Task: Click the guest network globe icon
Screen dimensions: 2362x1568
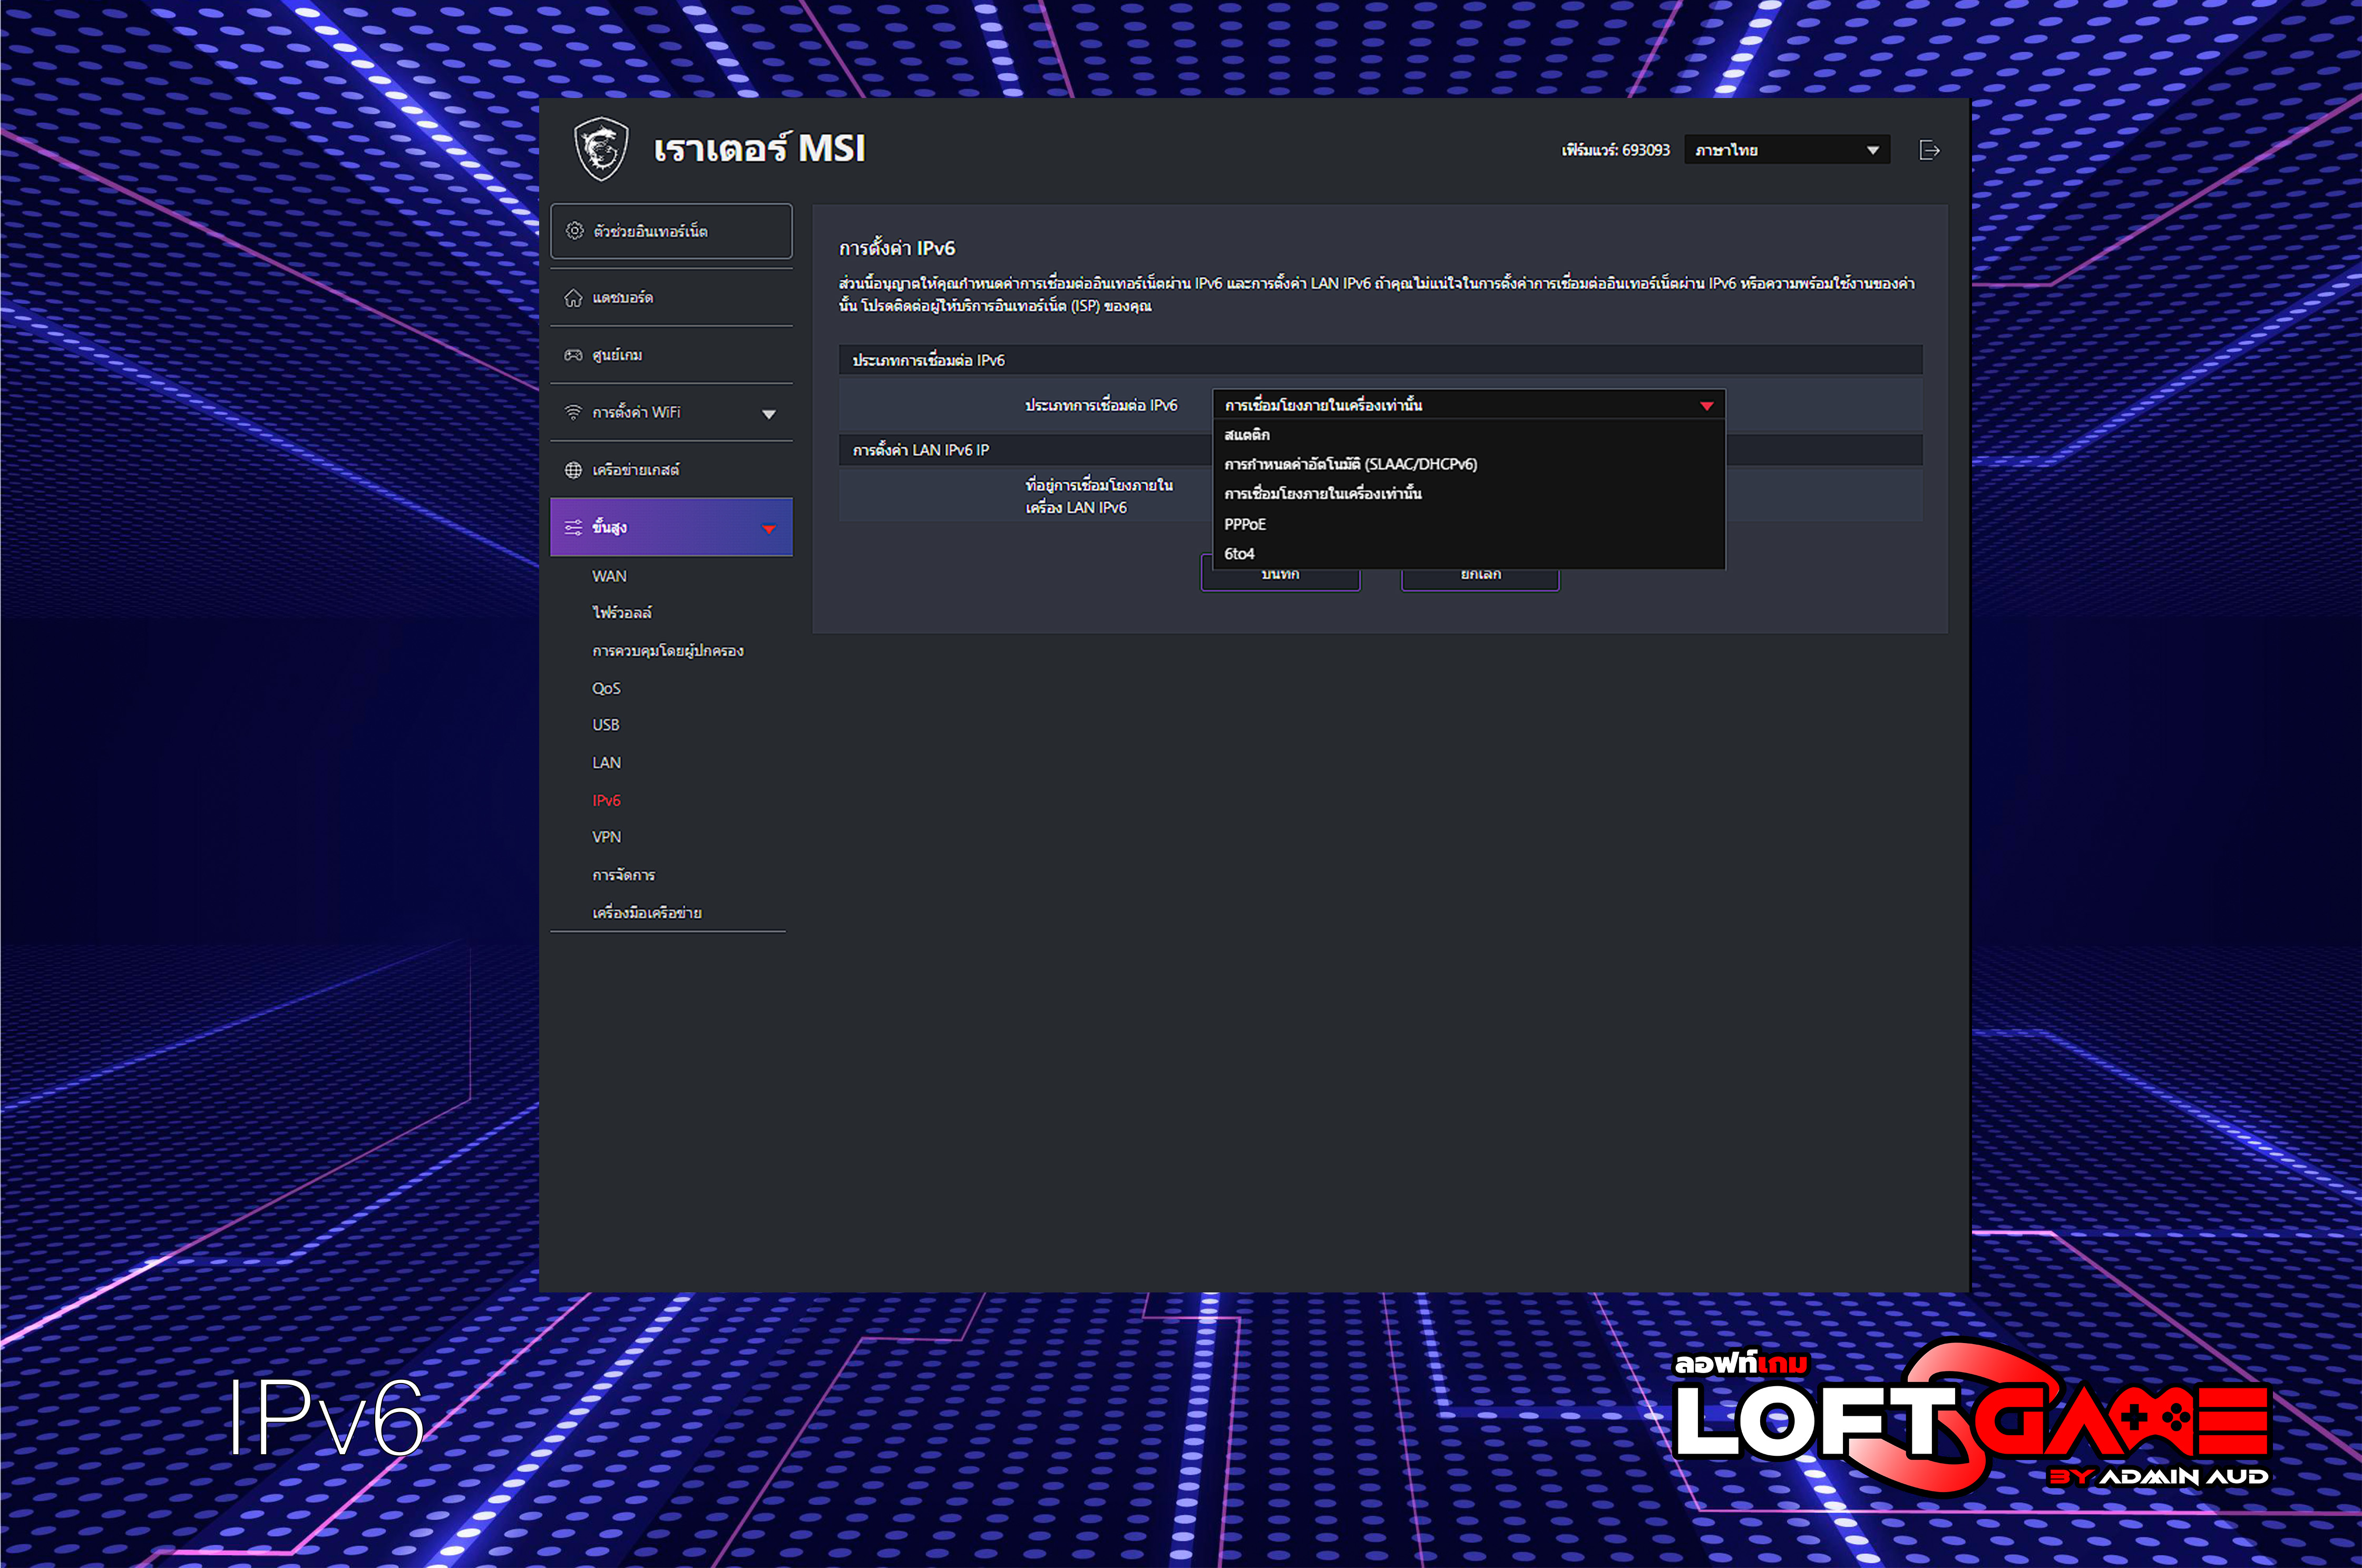Action: 573,470
